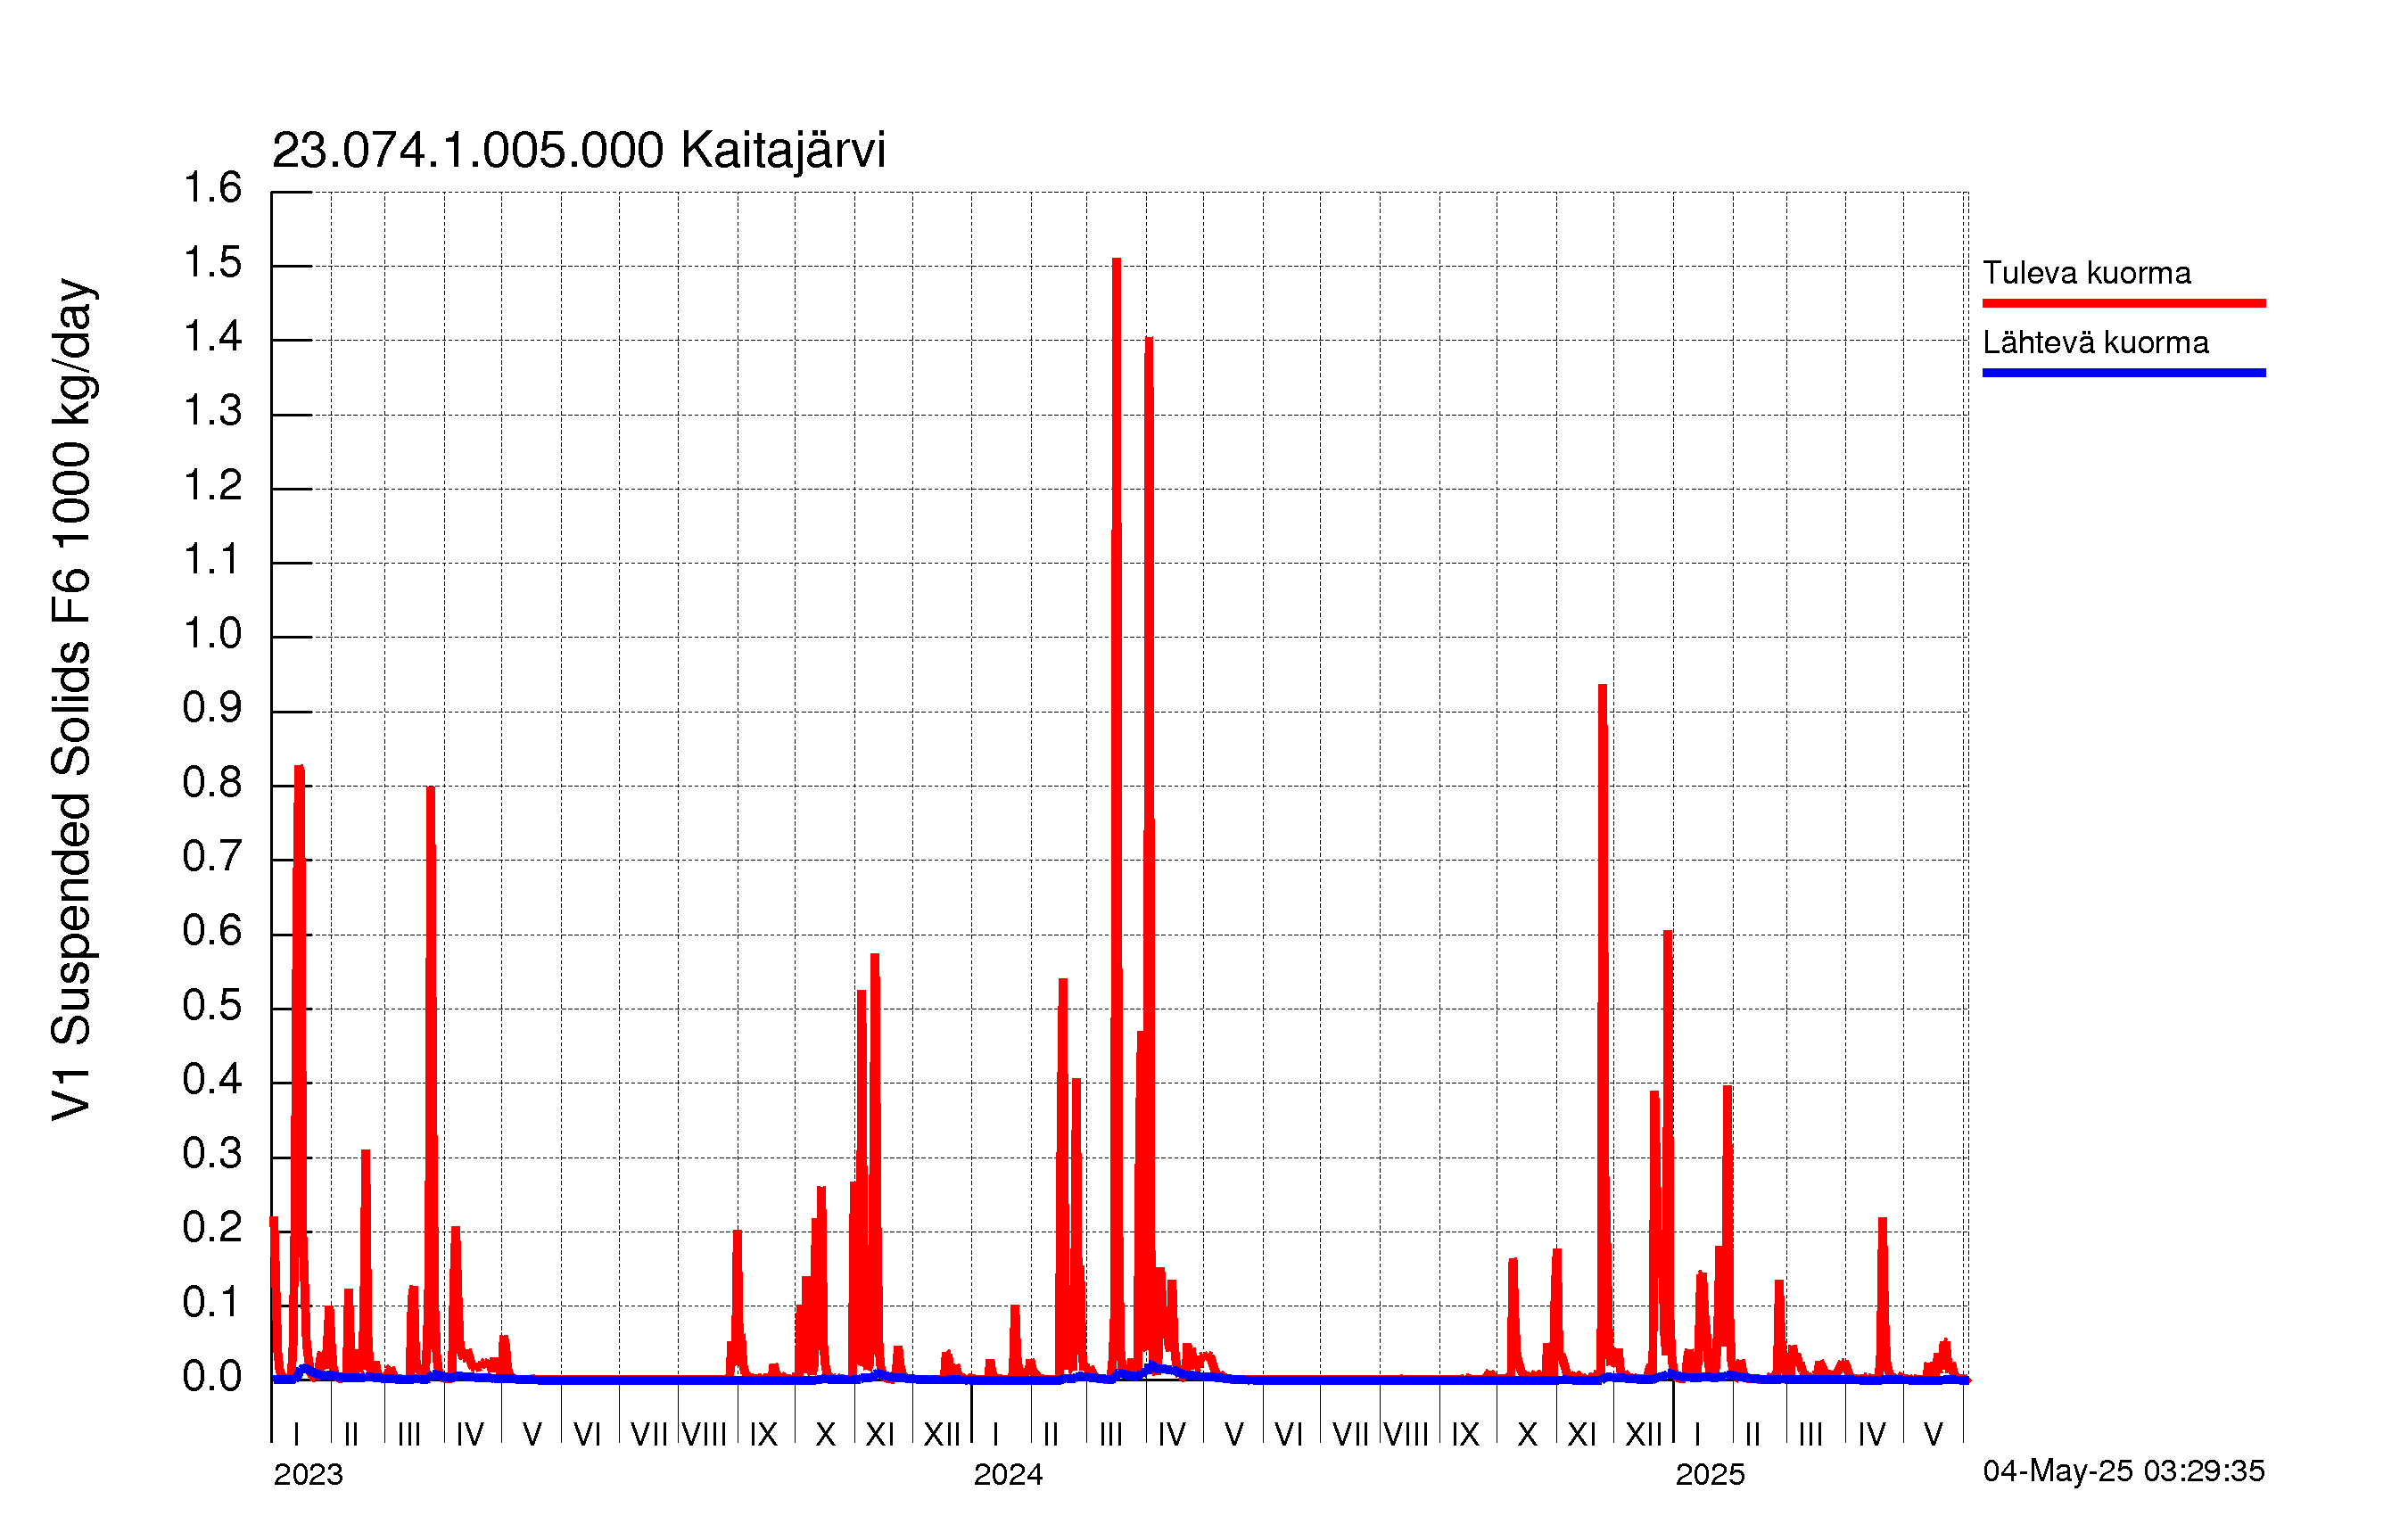Click month label 'IX' of 2024

(x=1465, y=1435)
